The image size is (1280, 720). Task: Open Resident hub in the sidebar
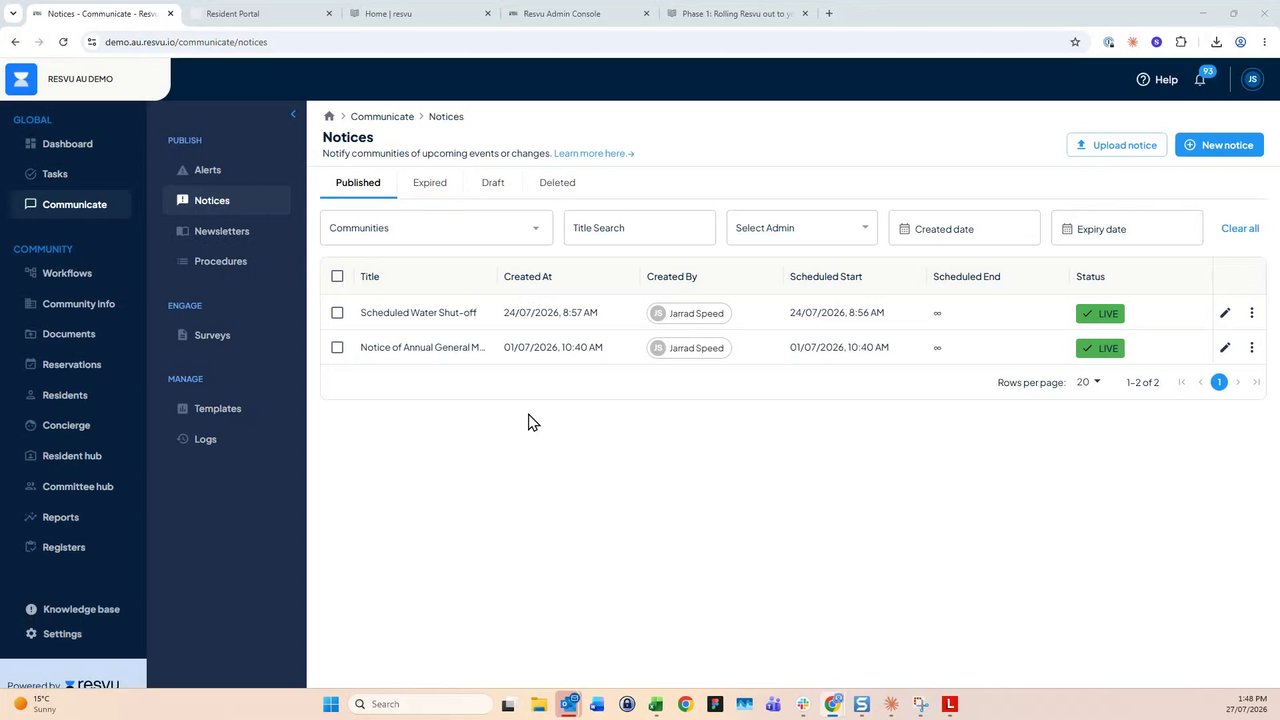[73, 456]
